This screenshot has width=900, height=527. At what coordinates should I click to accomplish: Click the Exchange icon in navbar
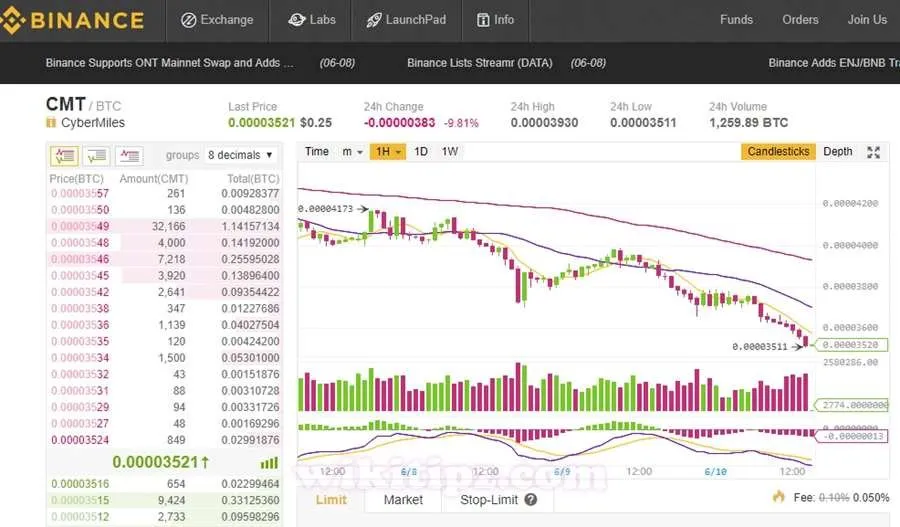[188, 21]
